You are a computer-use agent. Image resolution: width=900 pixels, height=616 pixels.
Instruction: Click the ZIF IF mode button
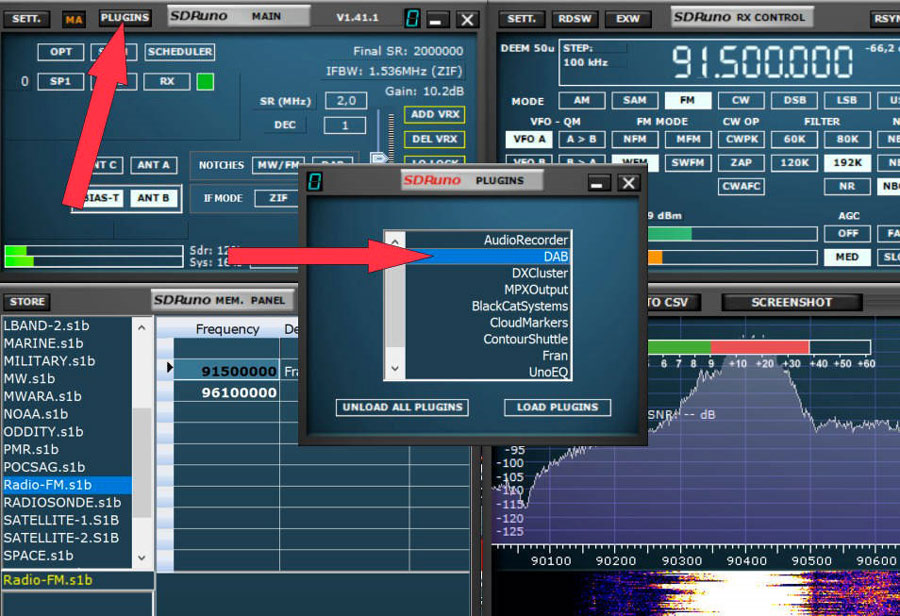tap(278, 198)
